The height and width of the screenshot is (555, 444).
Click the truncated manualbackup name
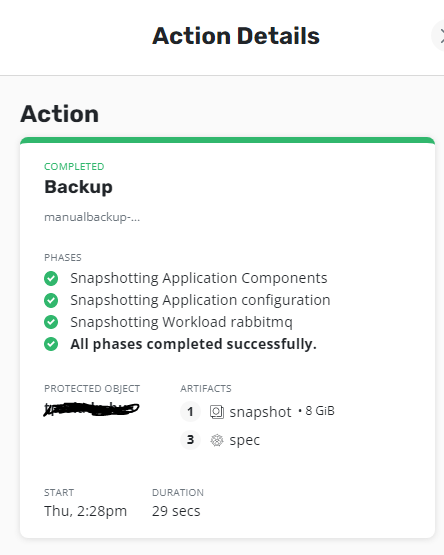coord(92,217)
